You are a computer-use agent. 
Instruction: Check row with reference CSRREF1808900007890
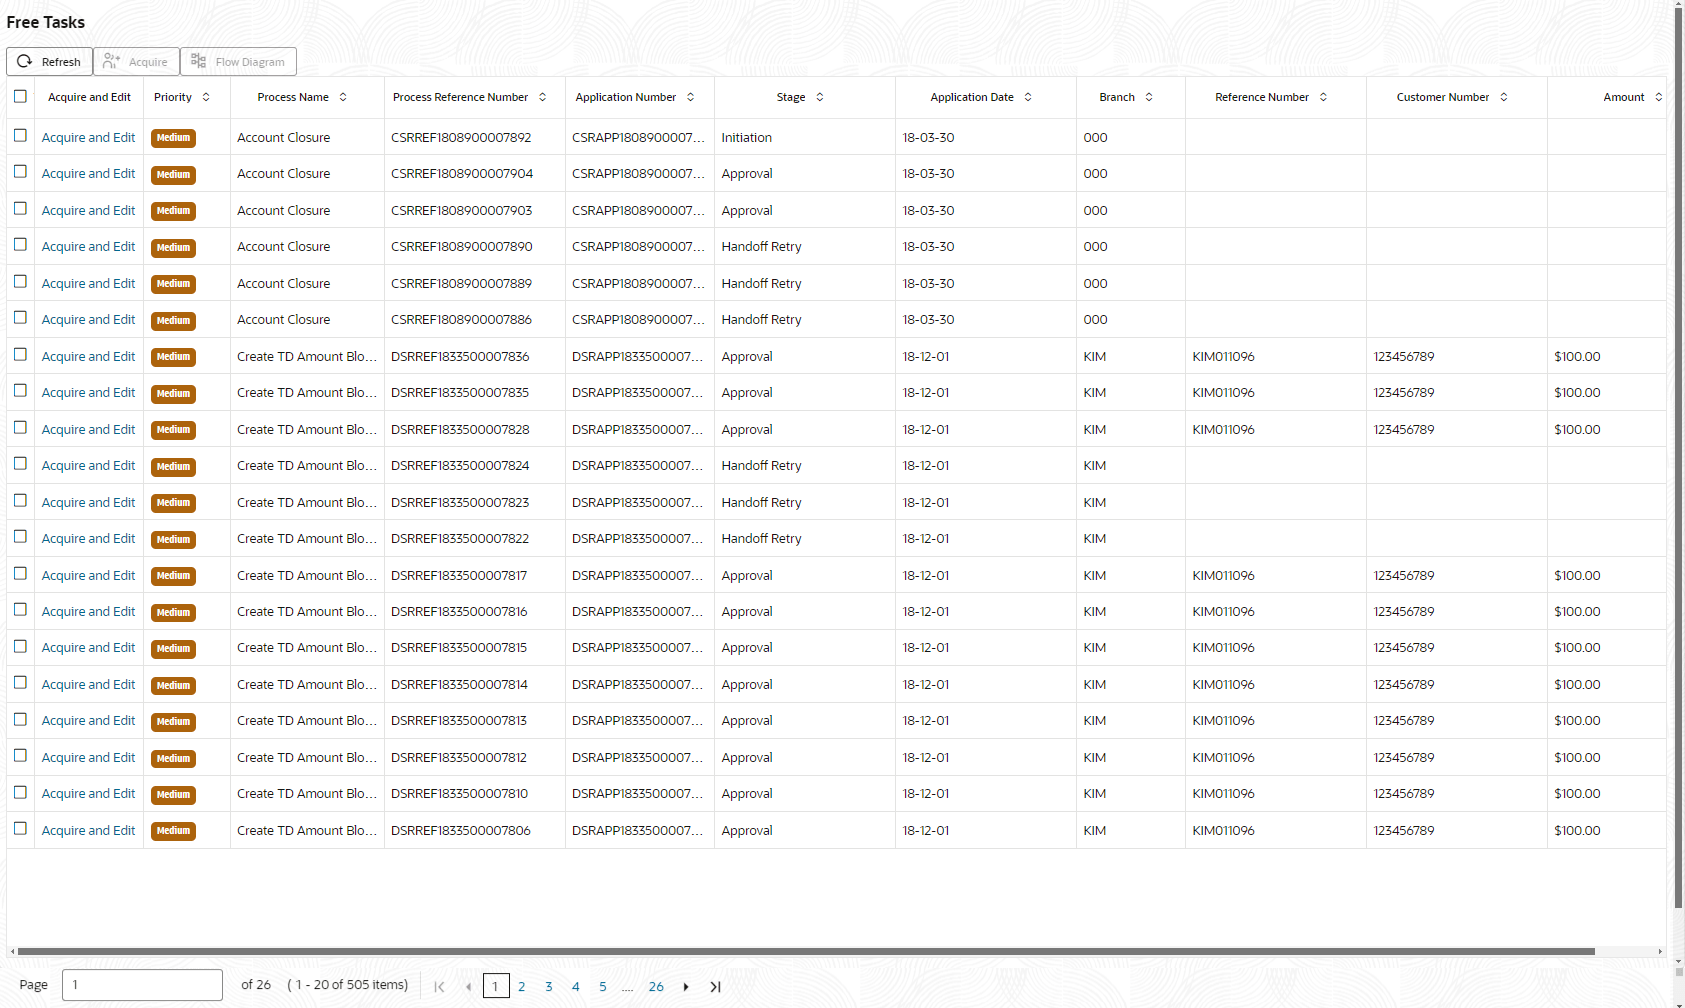click(20, 245)
